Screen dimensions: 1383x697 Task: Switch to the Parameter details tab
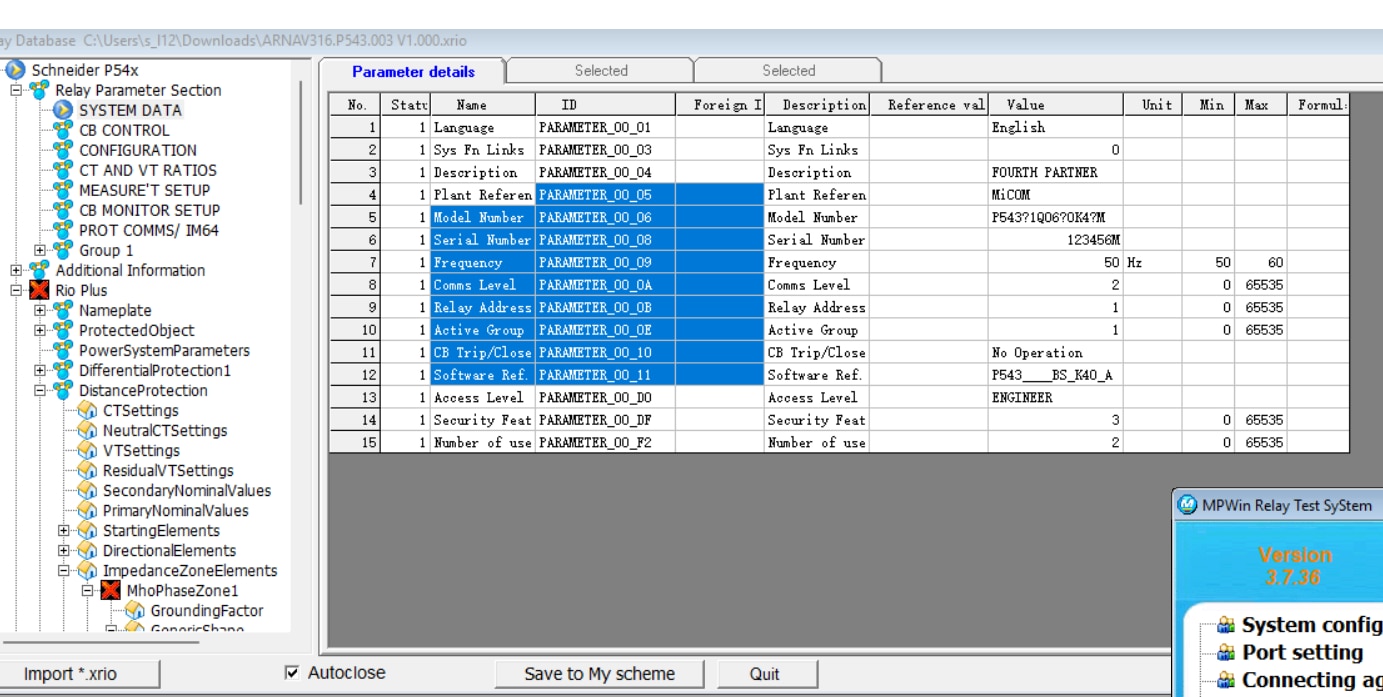pyautogui.click(x=413, y=71)
